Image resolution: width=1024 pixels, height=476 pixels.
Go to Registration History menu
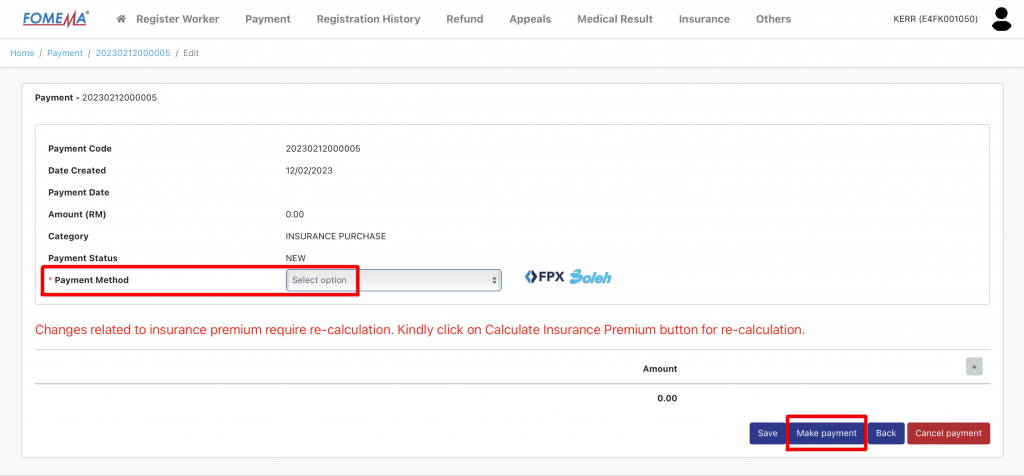pyautogui.click(x=368, y=19)
